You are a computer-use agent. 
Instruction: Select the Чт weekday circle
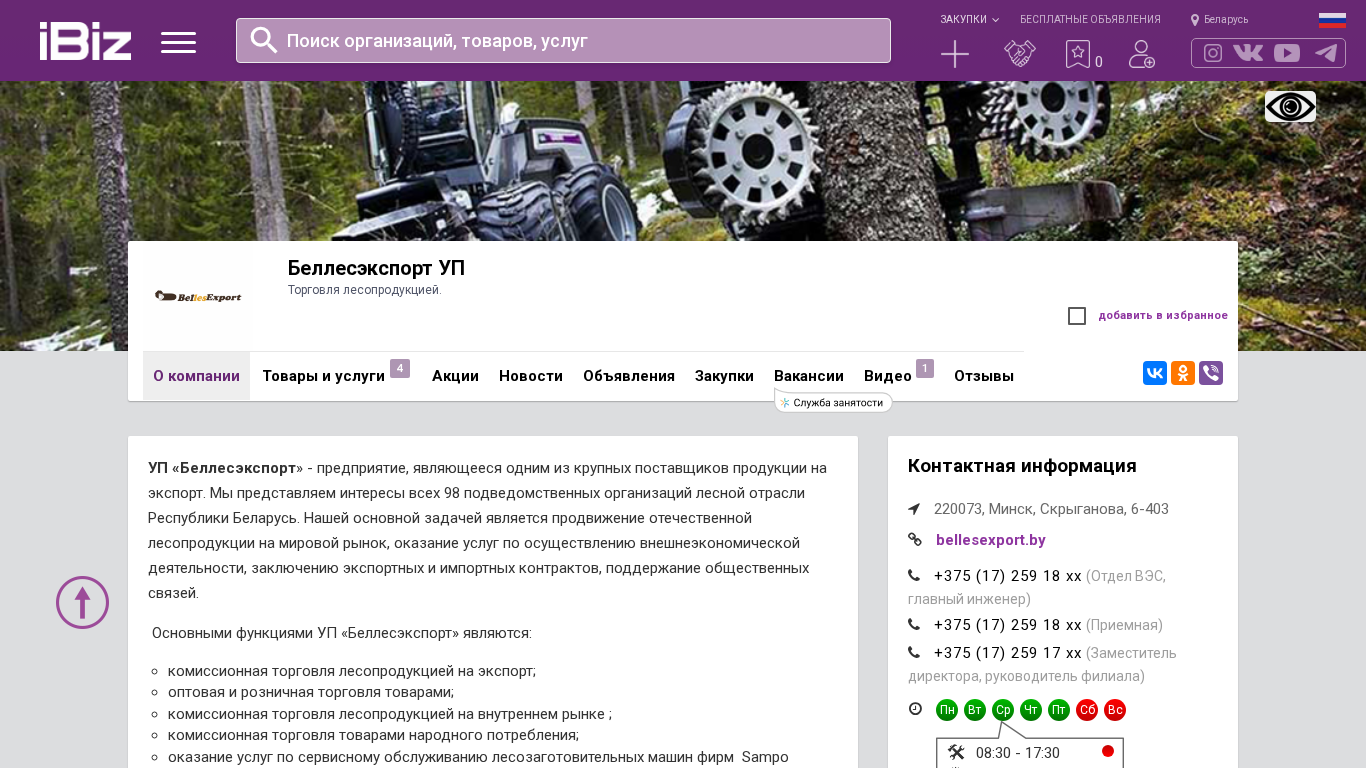pos(1031,710)
